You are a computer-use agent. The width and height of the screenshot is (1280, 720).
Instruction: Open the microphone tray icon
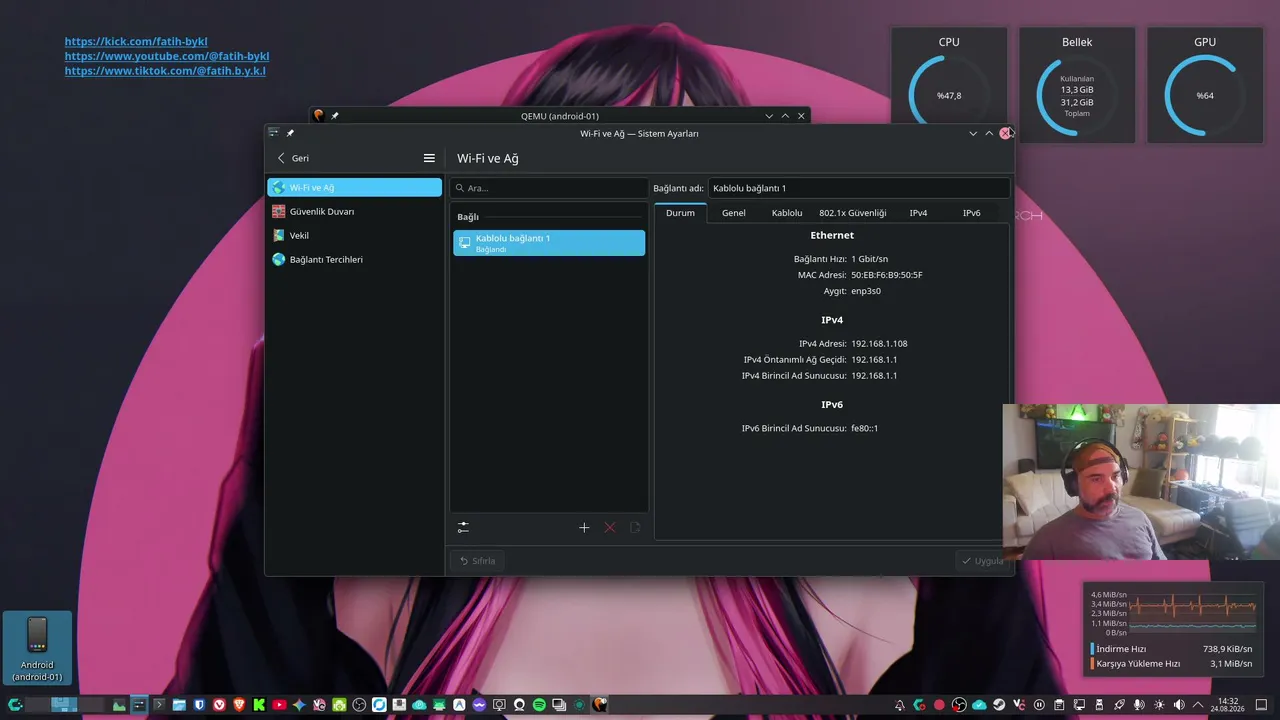click(1139, 705)
